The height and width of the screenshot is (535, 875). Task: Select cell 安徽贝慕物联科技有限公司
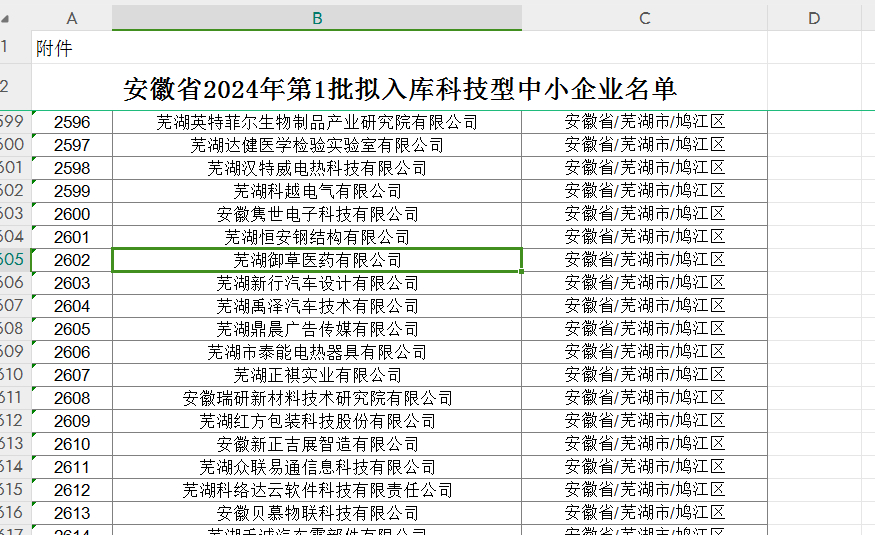317,513
